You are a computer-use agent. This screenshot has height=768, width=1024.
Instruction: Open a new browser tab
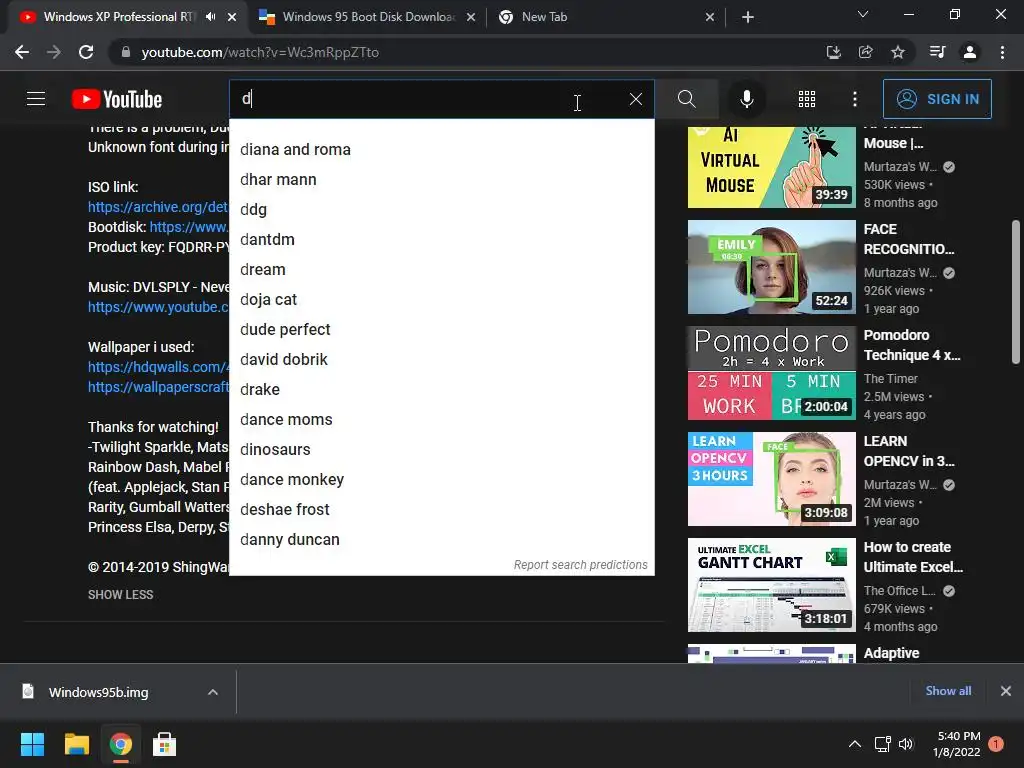point(748,17)
